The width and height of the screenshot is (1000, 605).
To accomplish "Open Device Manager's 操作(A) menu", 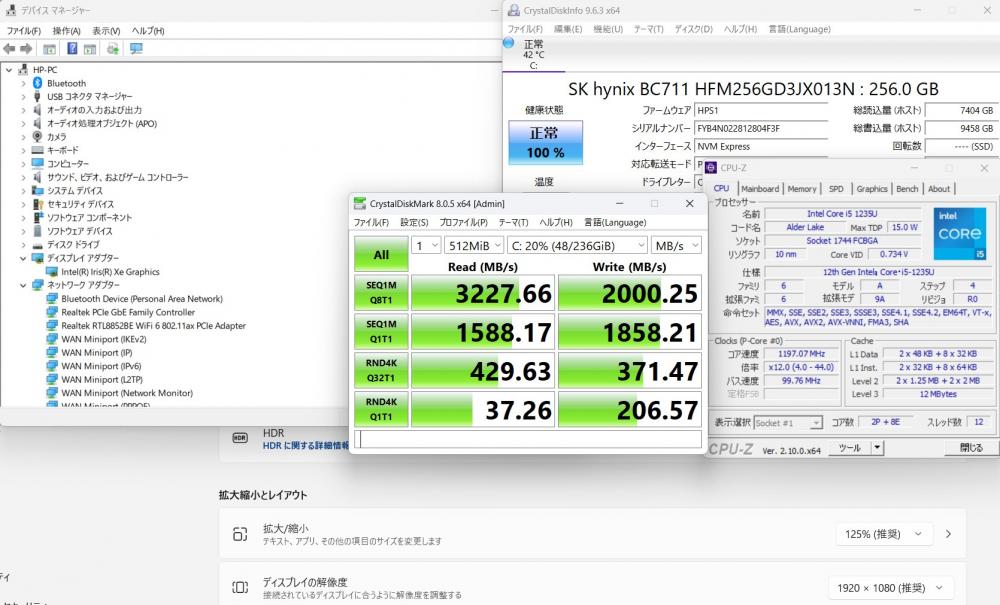I will (x=66, y=31).
